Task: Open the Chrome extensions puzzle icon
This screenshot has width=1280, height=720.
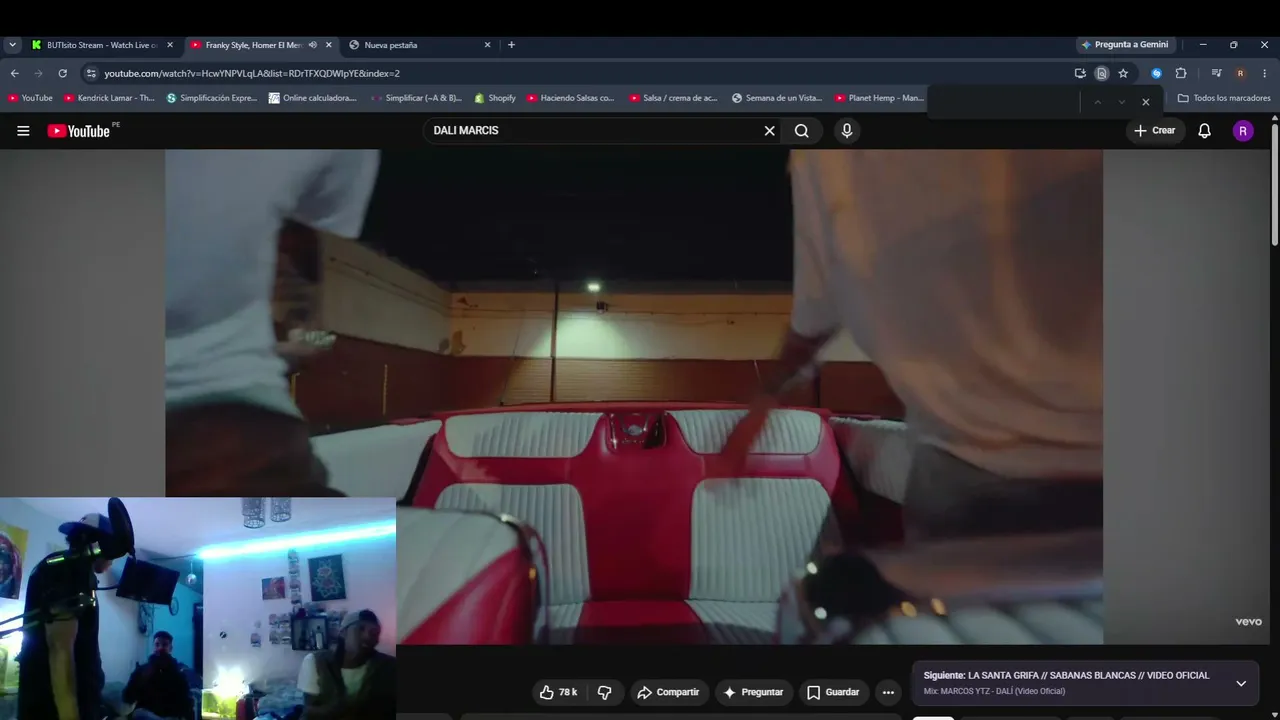Action: coord(1181,73)
